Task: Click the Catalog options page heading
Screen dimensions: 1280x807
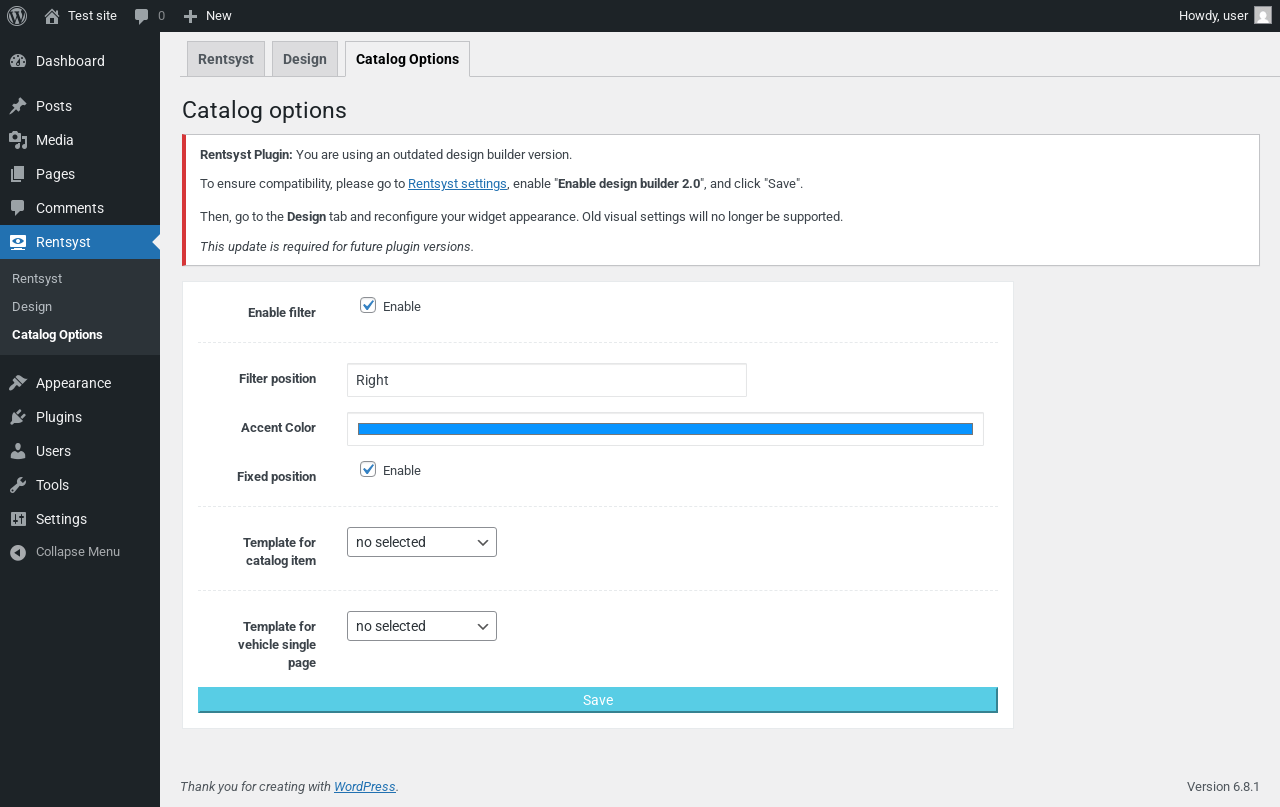Action: (x=264, y=110)
